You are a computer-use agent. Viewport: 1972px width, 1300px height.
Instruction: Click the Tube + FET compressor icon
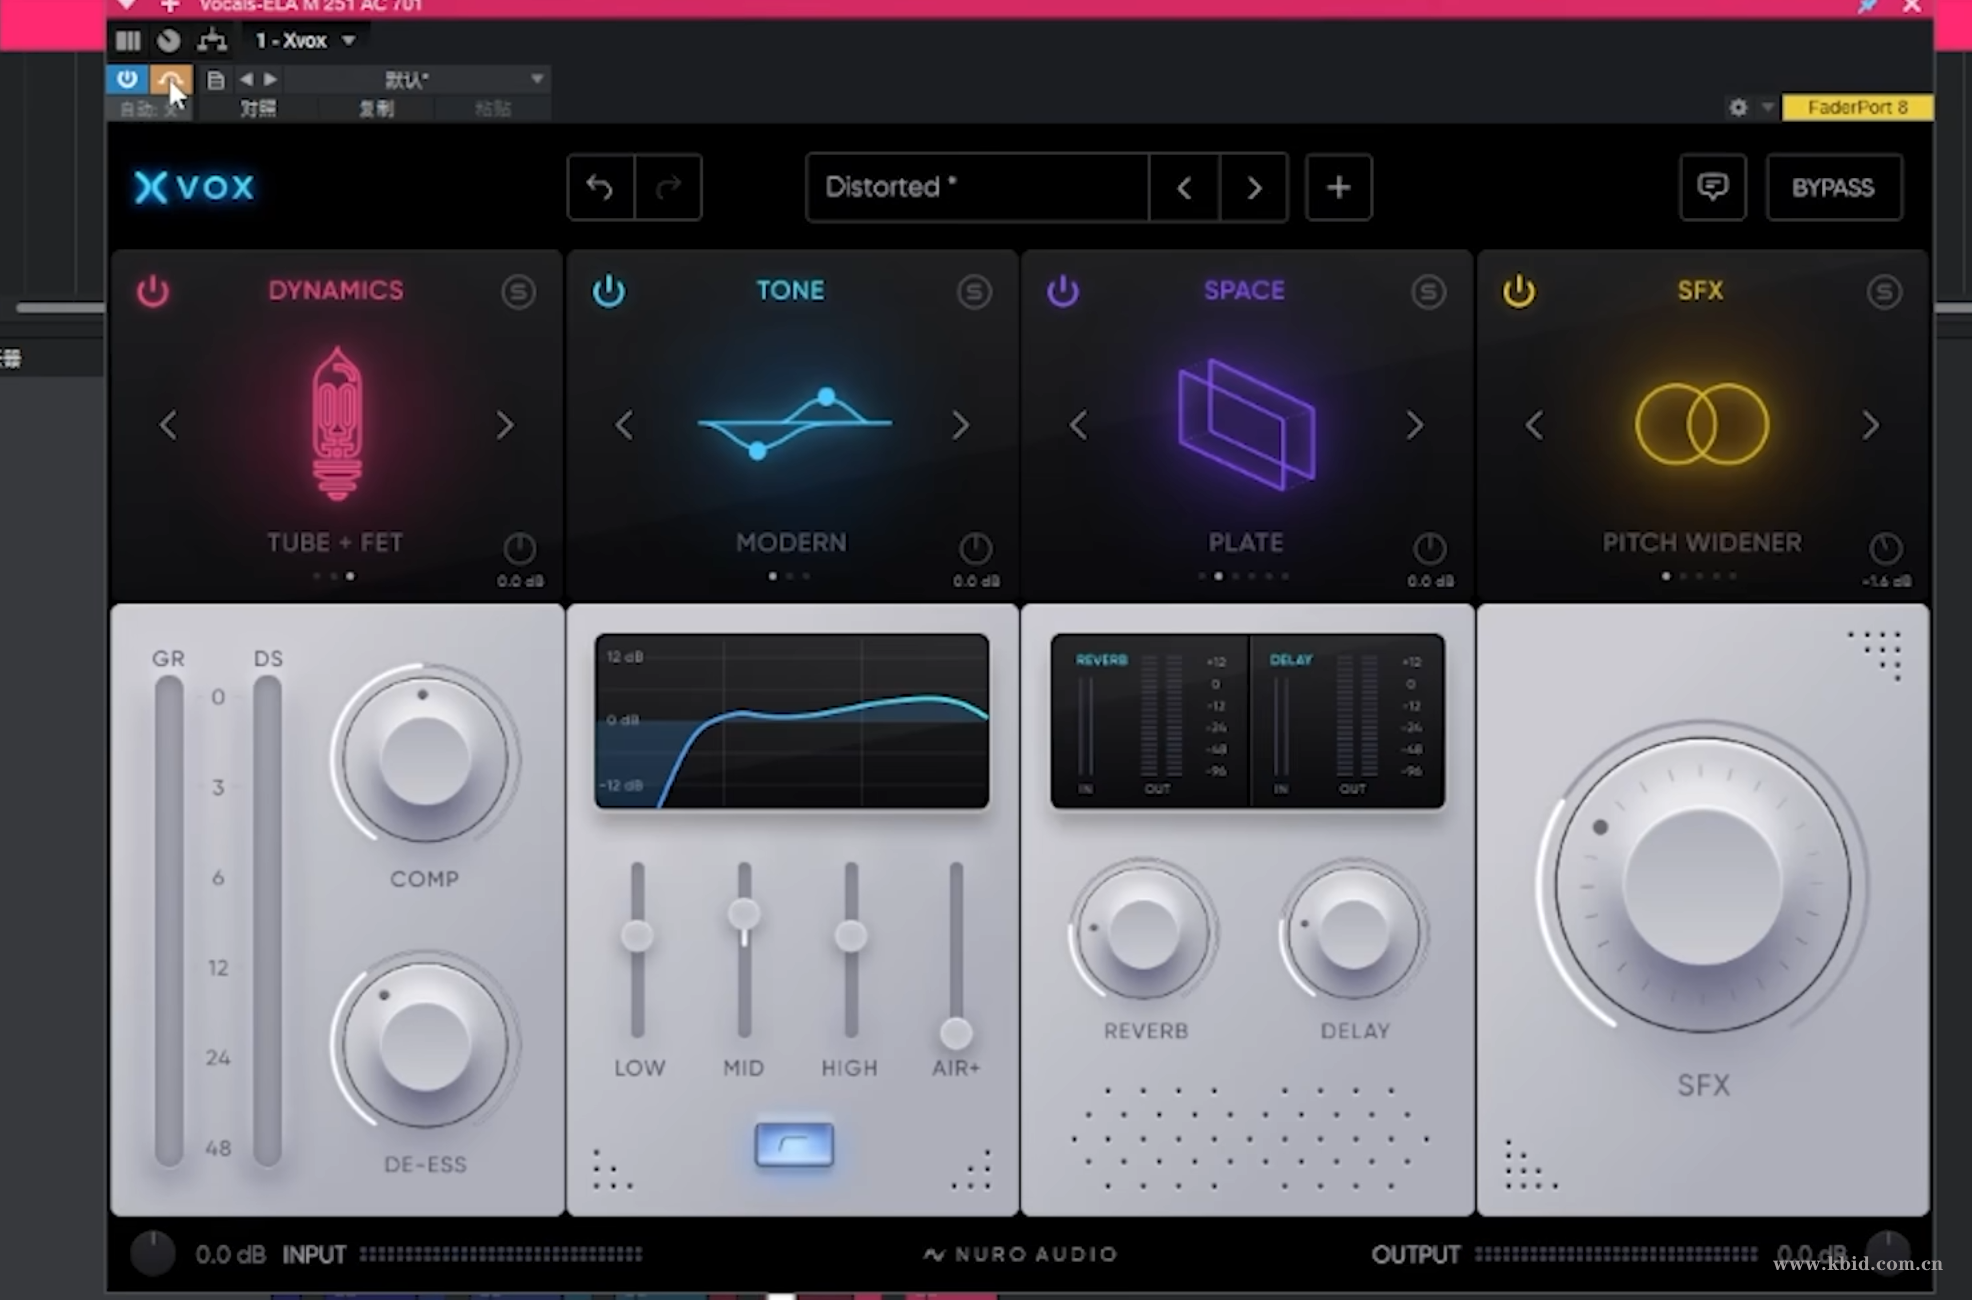tap(335, 421)
